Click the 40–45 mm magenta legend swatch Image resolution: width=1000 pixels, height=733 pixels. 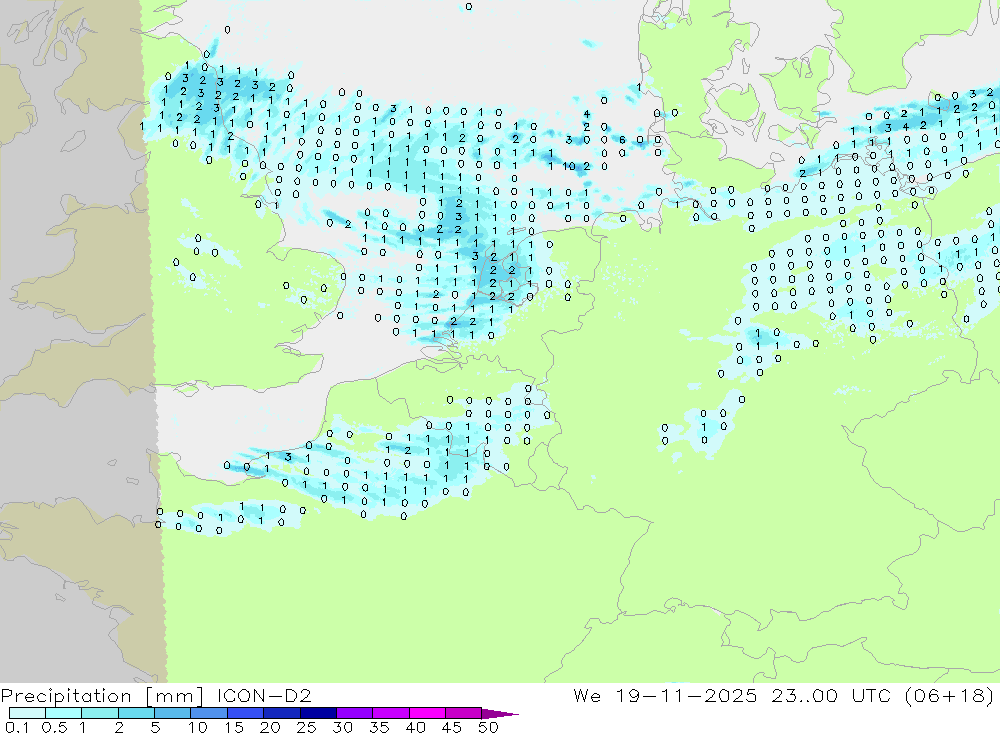(427, 713)
